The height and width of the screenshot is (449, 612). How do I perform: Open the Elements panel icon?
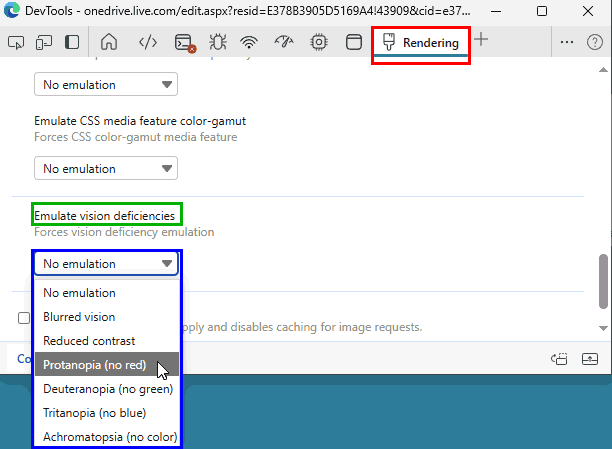coord(147,42)
